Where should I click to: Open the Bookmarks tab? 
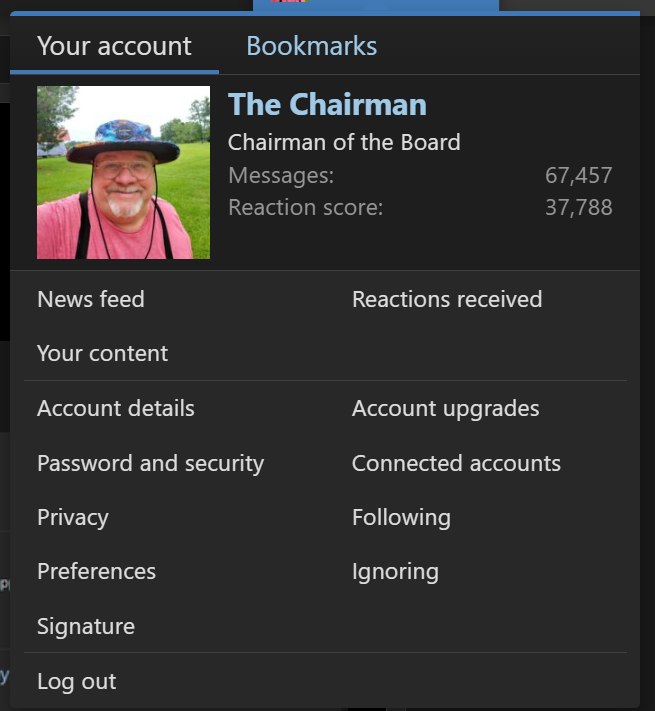pyautogui.click(x=311, y=46)
